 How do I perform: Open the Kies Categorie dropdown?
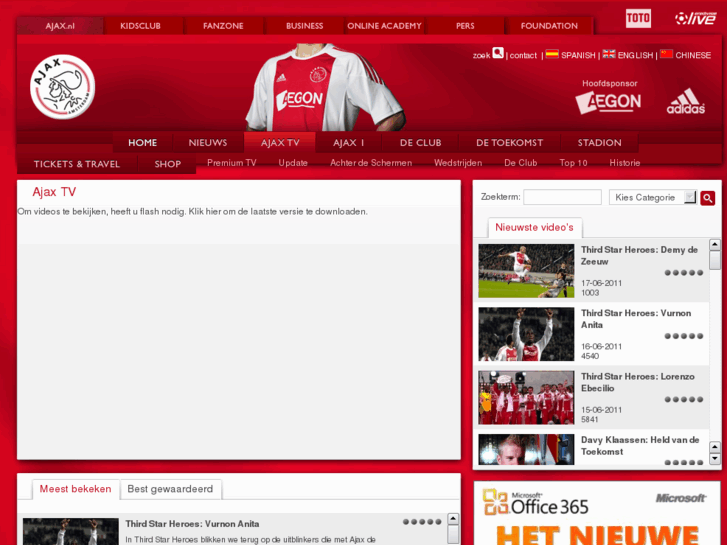click(652, 197)
